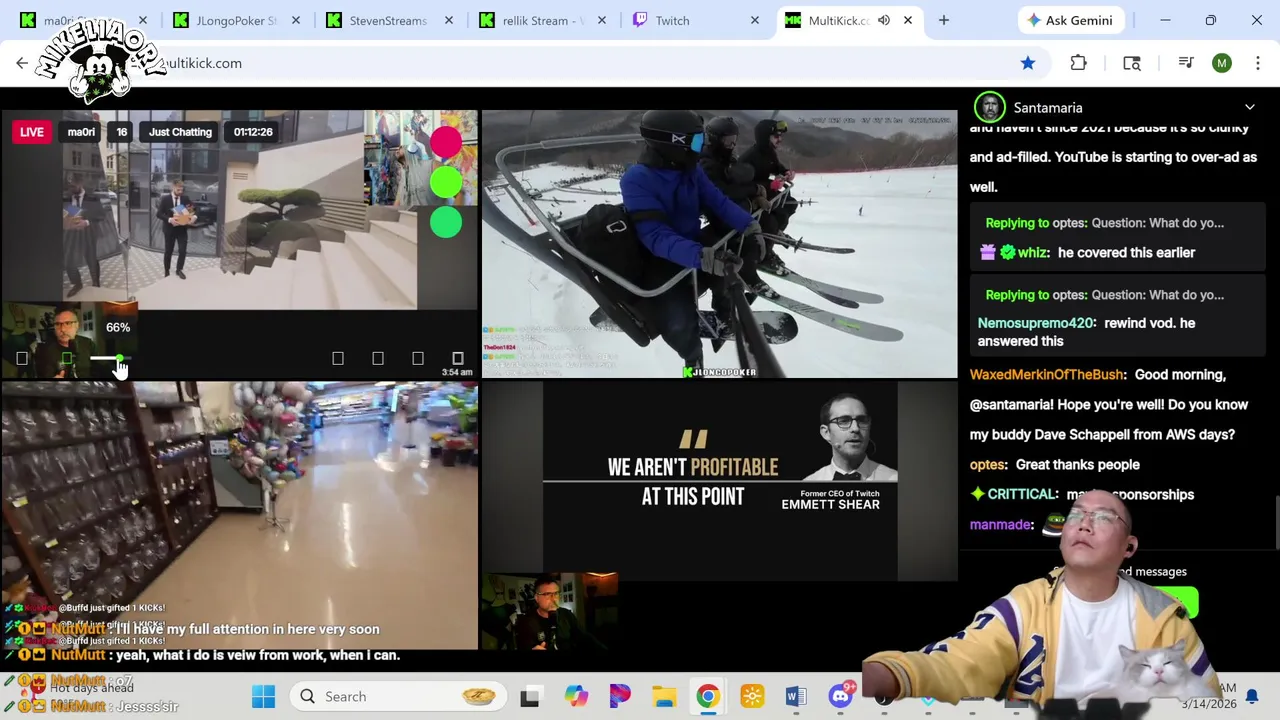Open the notification bell in system tray
Viewport: 1280px width, 720px height.
1251,696
